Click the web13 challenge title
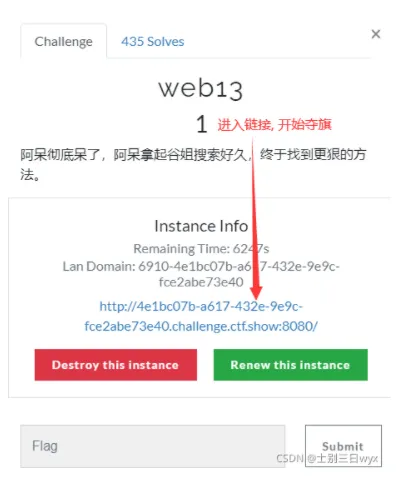 201,89
